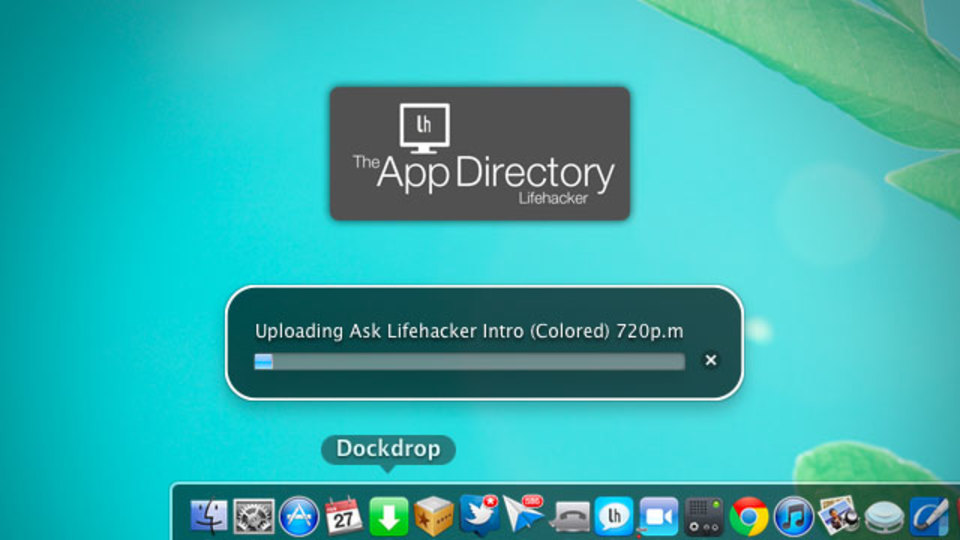Open iTunes from the dock
The width and height of the screenshot is (960, 540).
[x=793, y=517]
